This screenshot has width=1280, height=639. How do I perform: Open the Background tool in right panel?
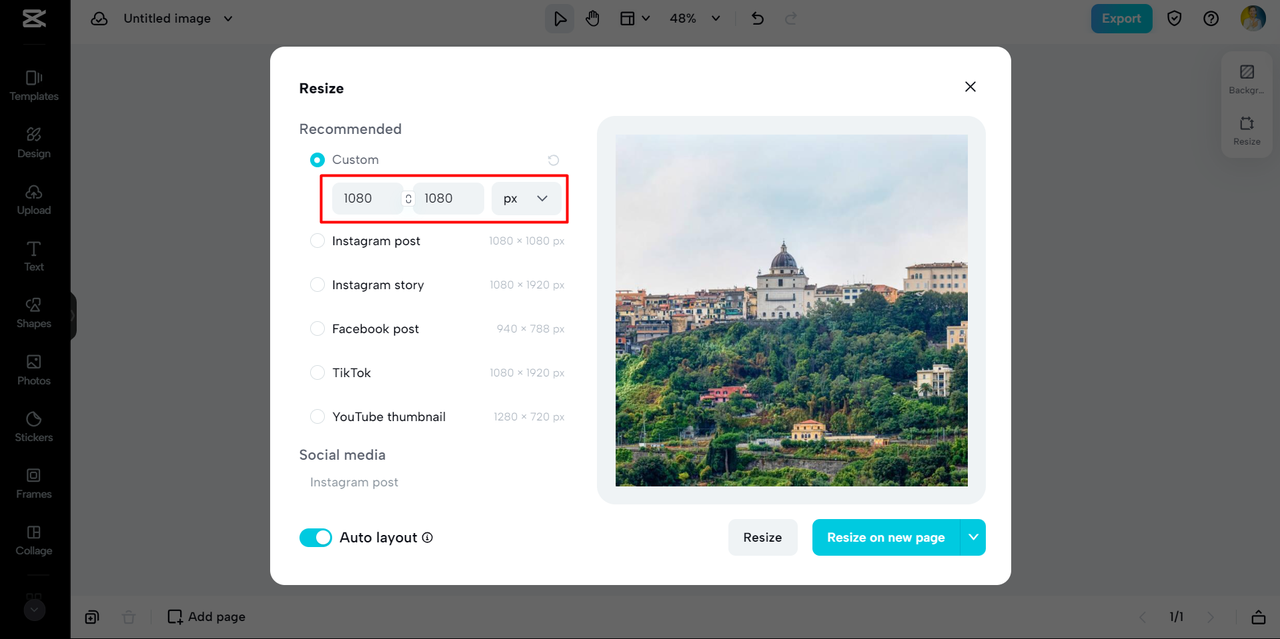(x=1246, y=80)
